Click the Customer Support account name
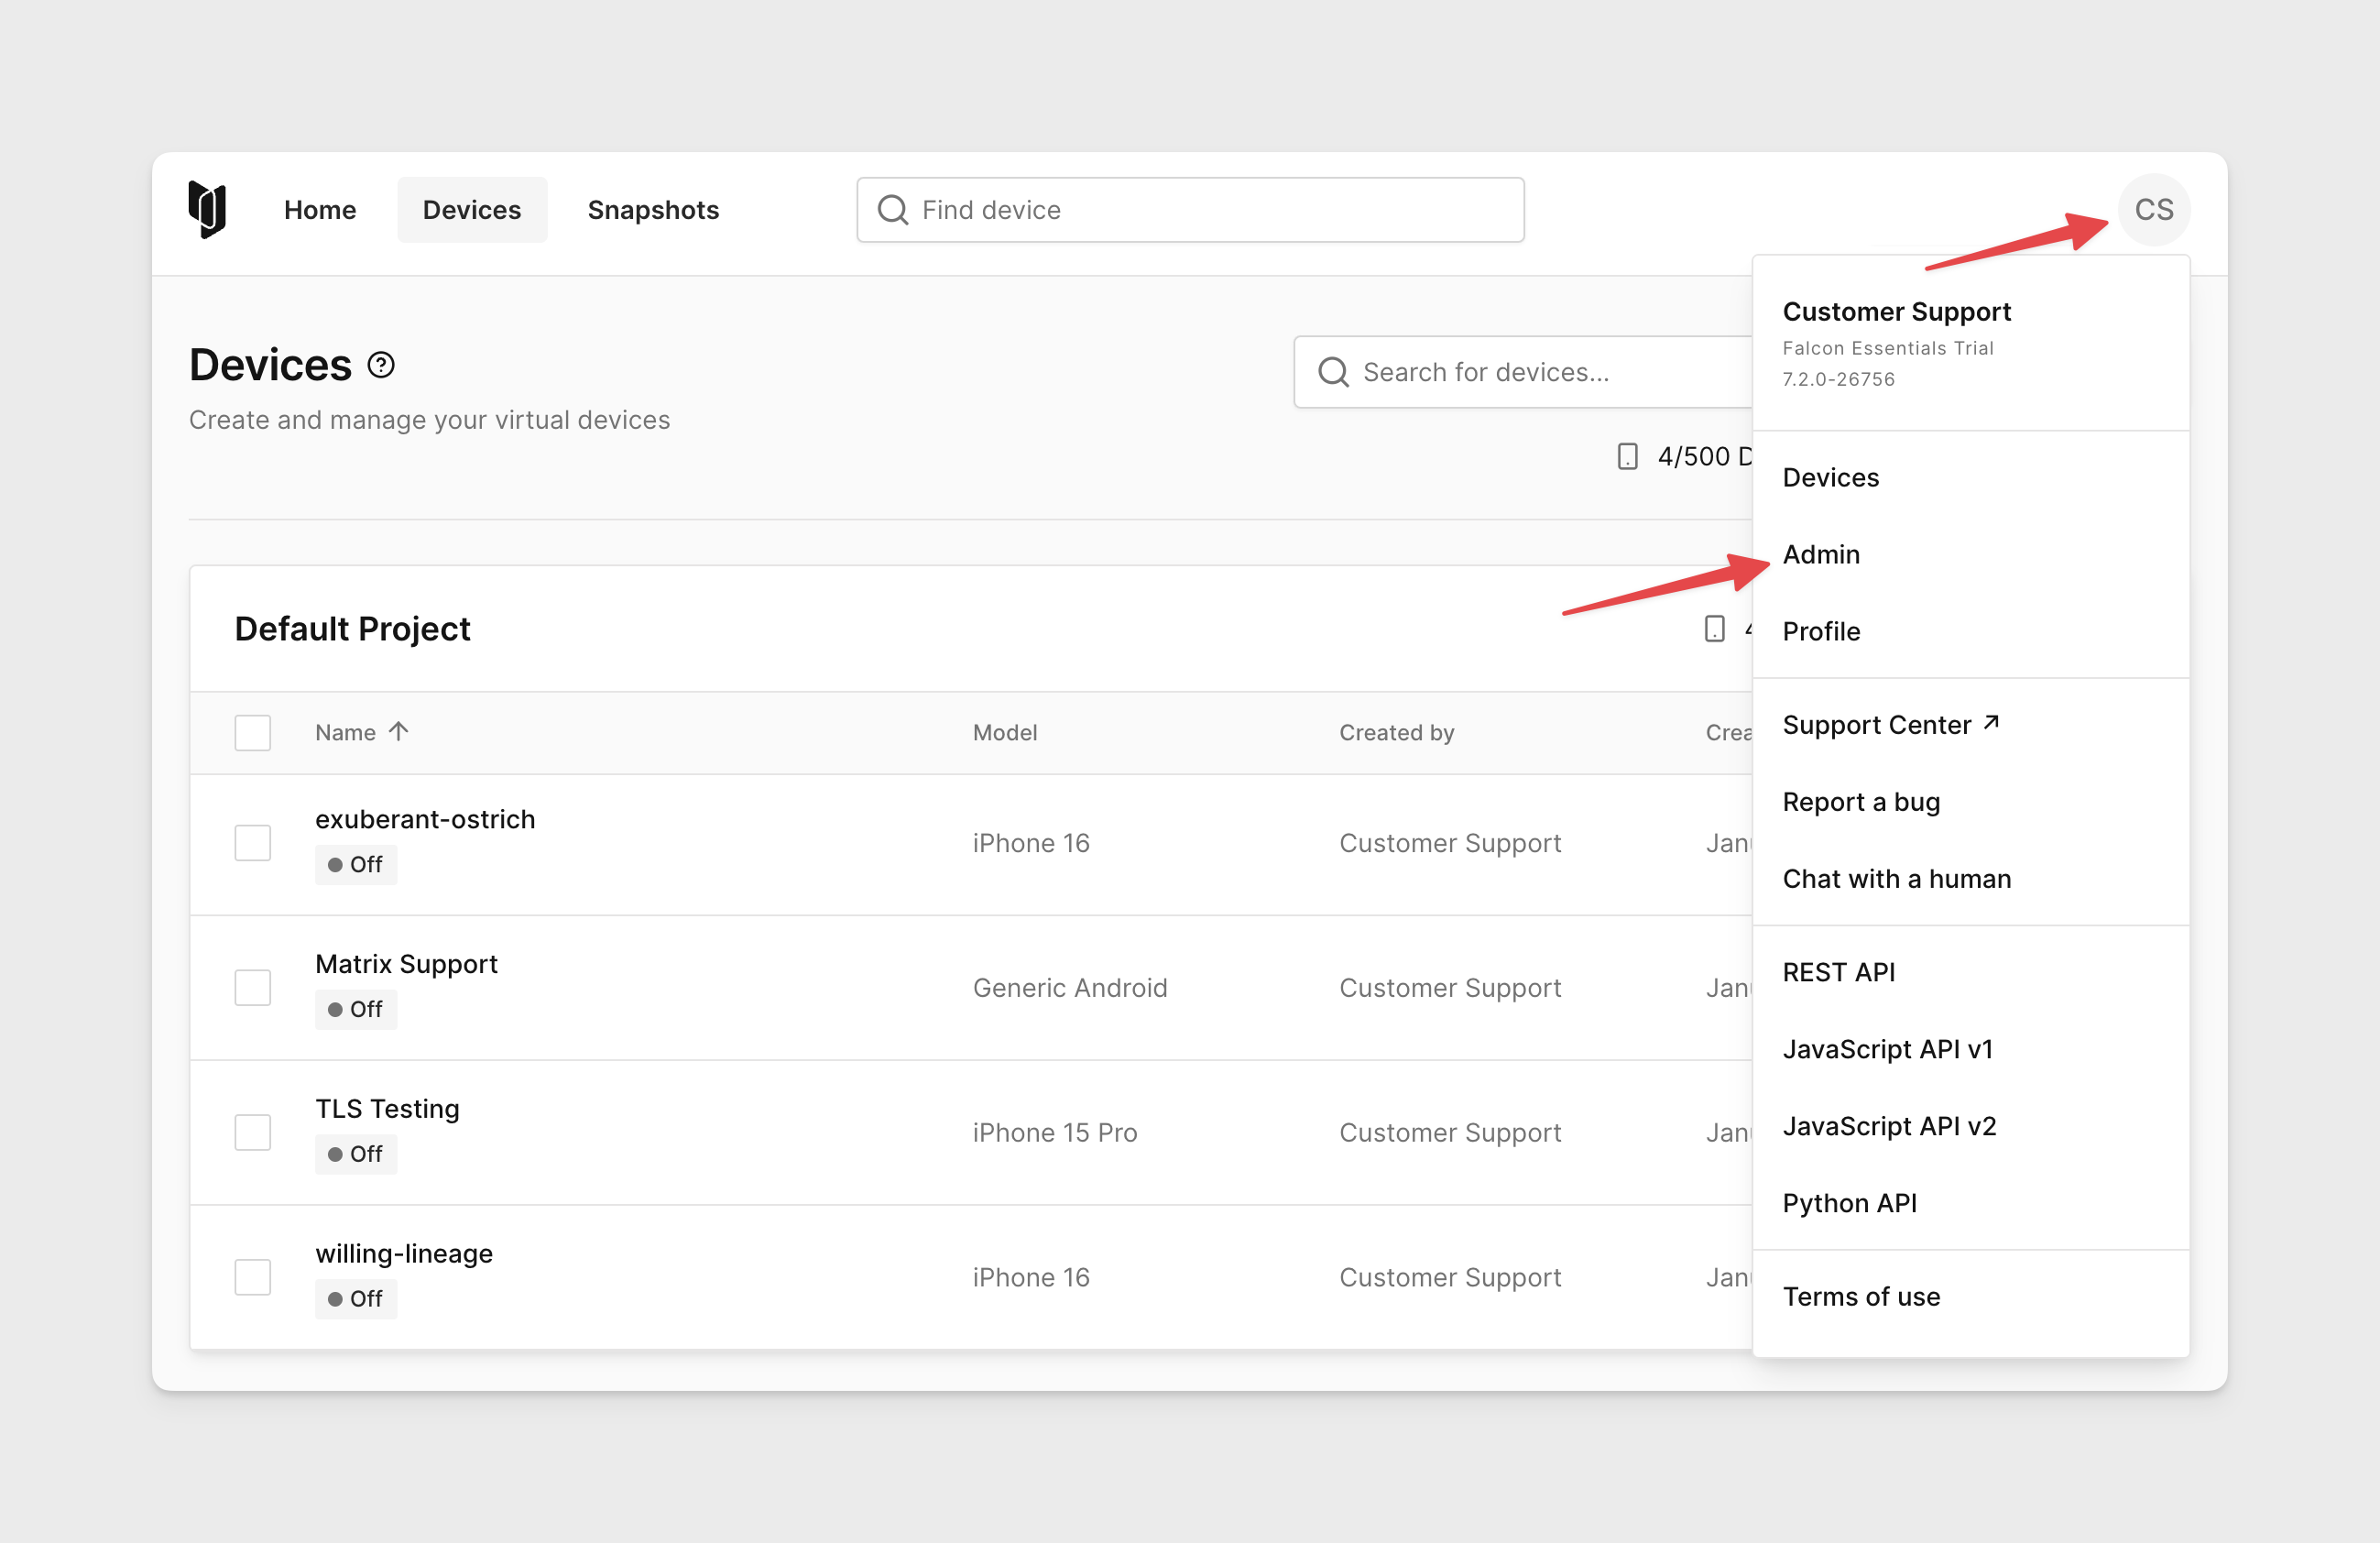The width and height of the screenshot is (2380, 1543). [1896, 312]
